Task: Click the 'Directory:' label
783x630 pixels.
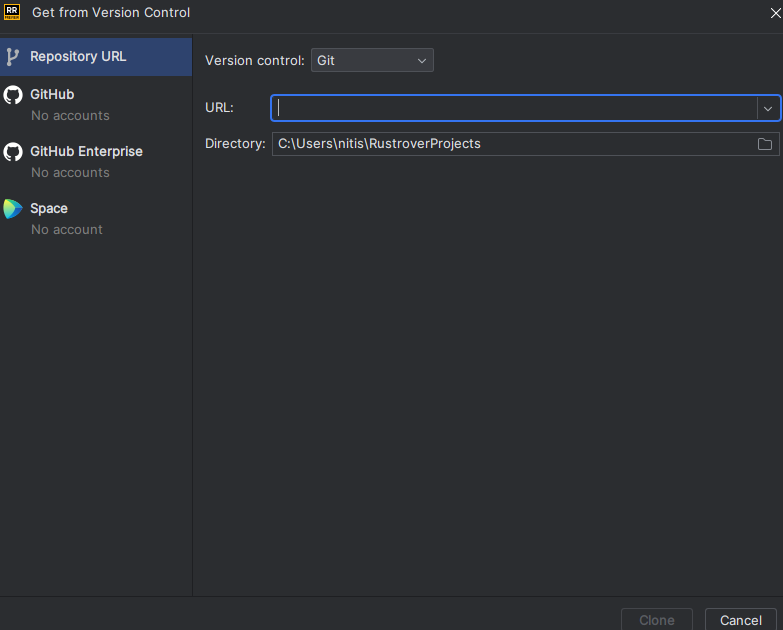Action: pos(235,144)
